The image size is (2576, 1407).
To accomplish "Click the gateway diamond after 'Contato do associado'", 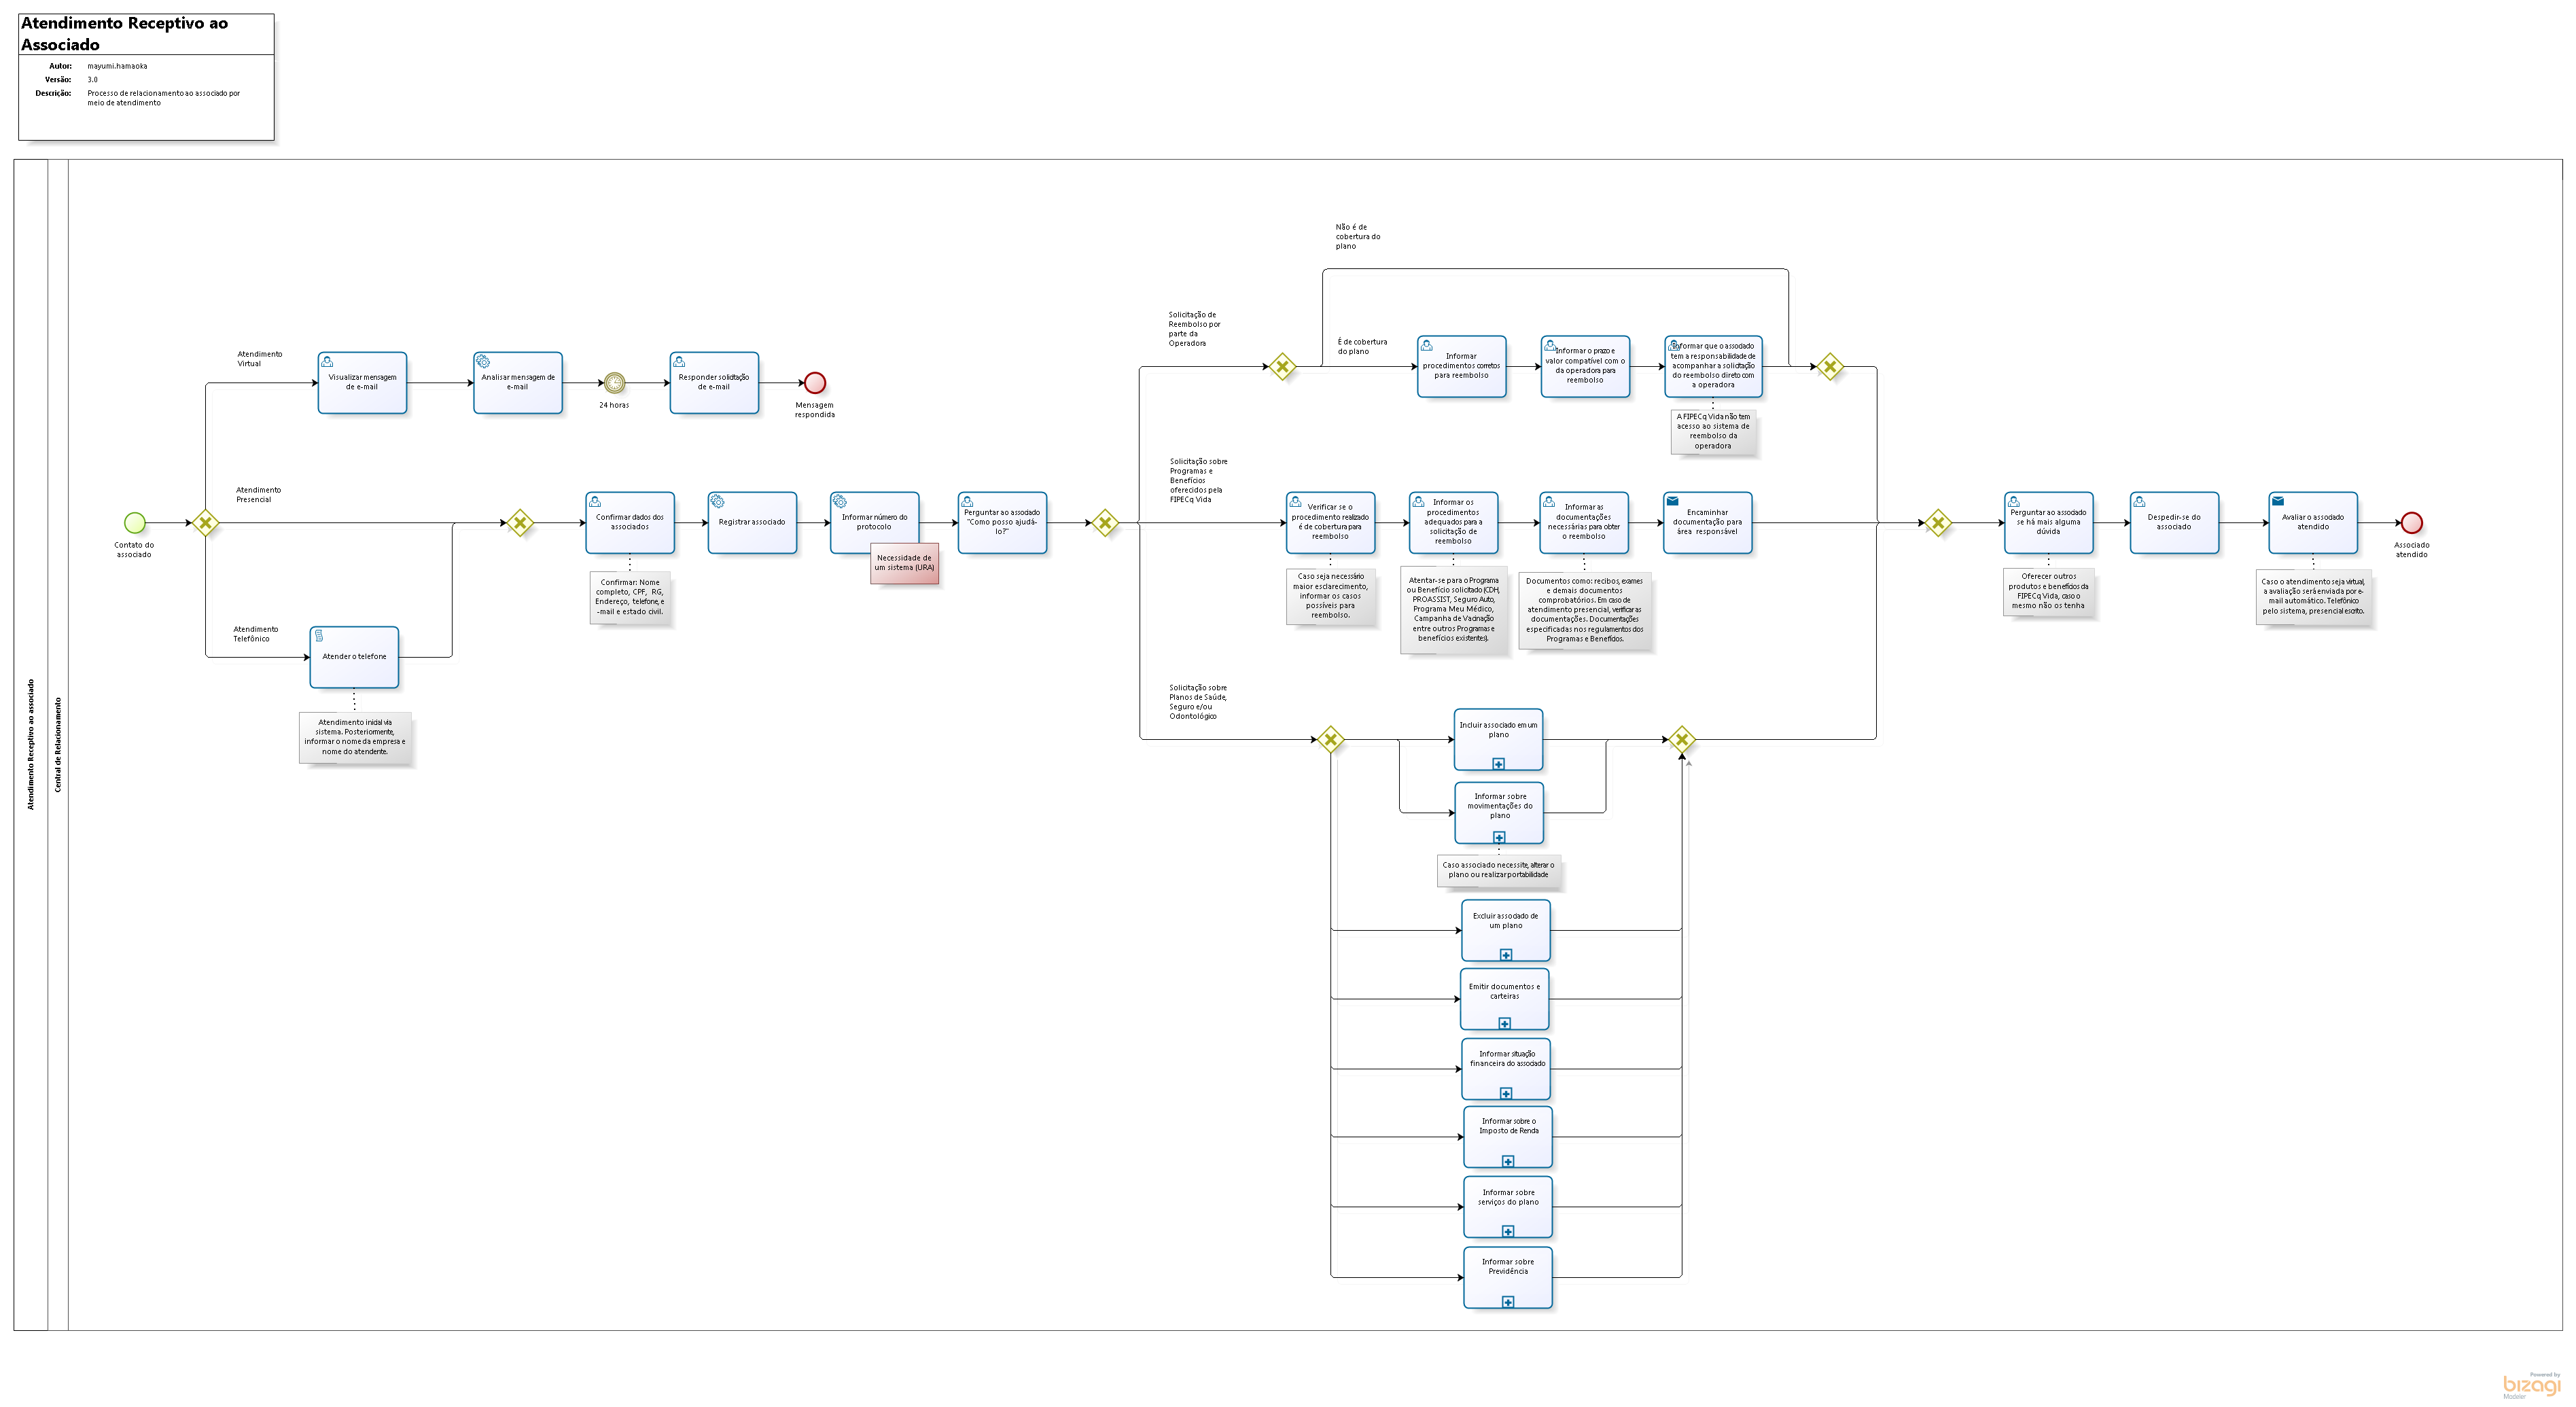I will (x=205, y=522).
